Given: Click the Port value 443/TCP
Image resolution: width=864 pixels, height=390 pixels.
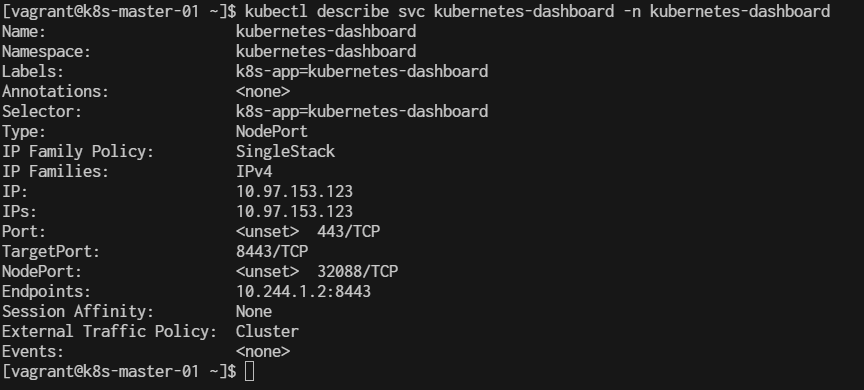Looking at the screenshot, I should 348,231.
